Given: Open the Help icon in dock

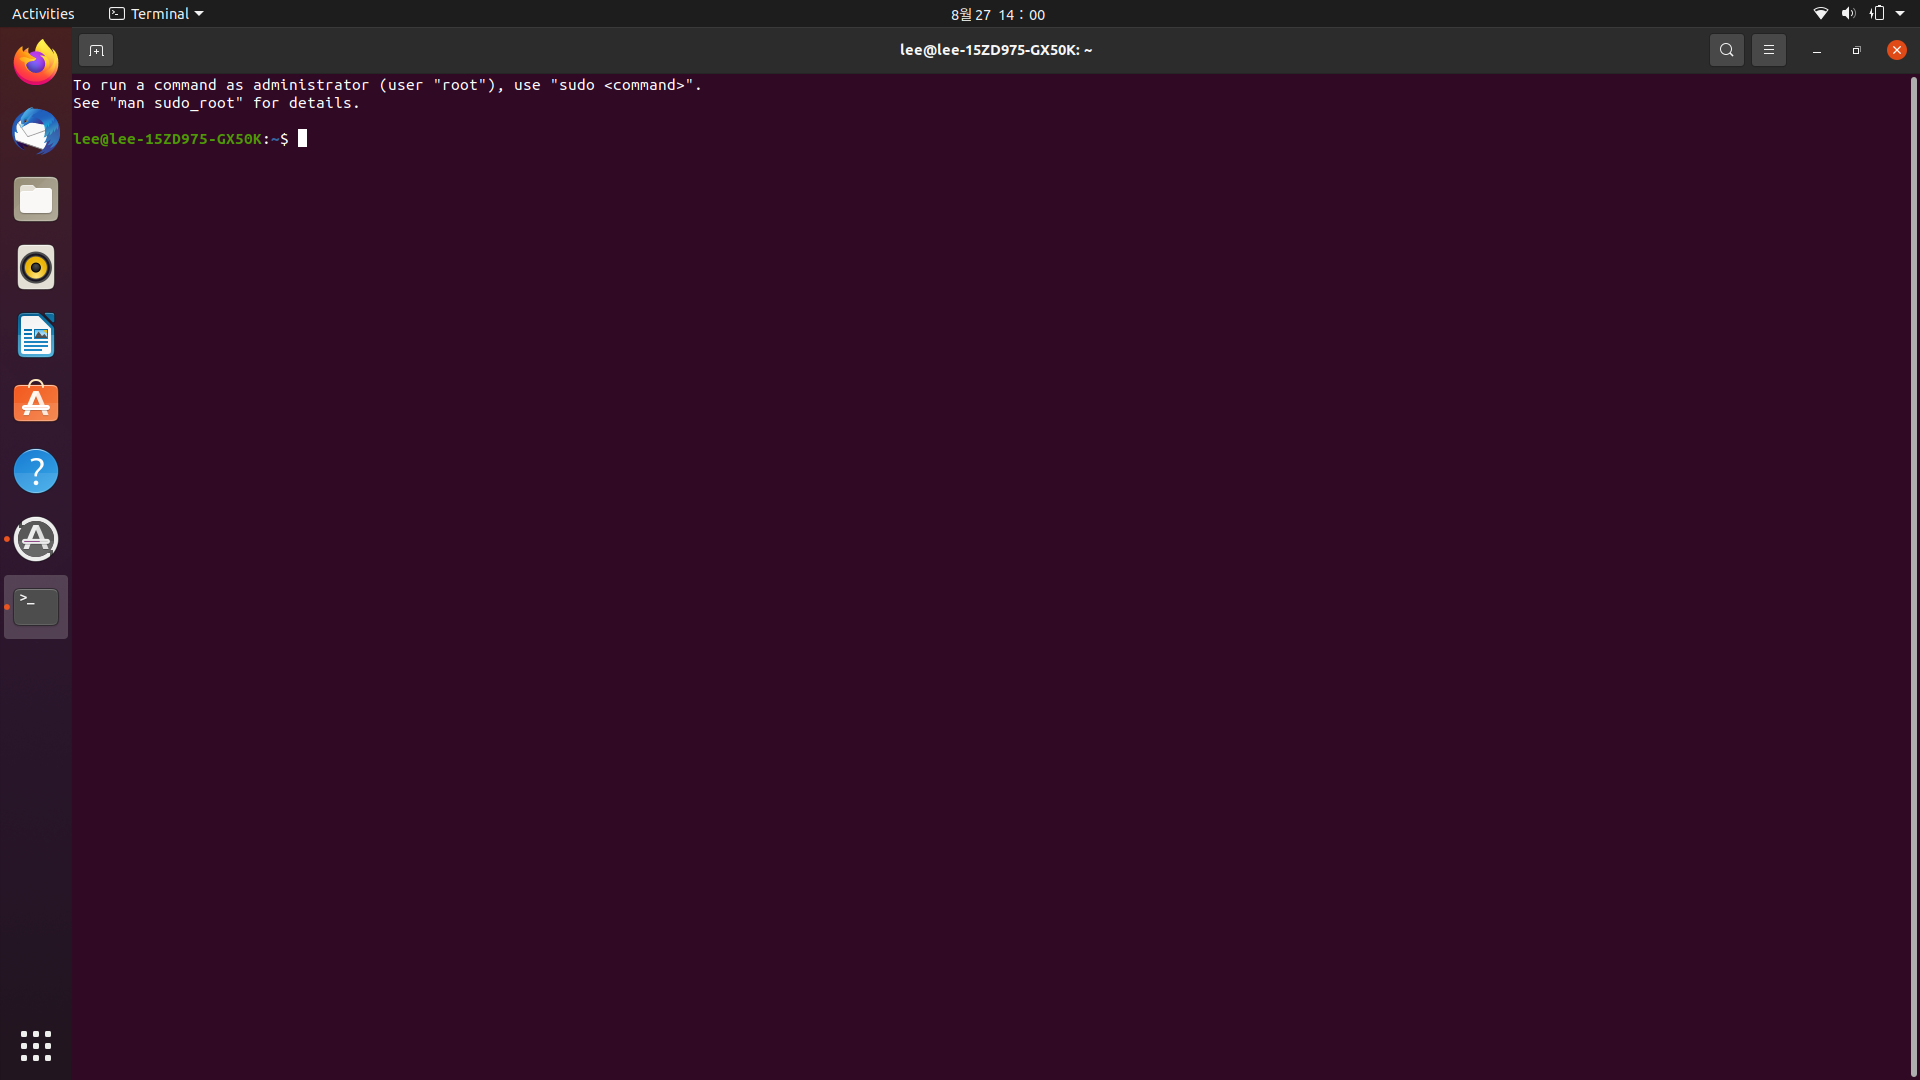Looking at the screenshot, I should tap(36, 471).
